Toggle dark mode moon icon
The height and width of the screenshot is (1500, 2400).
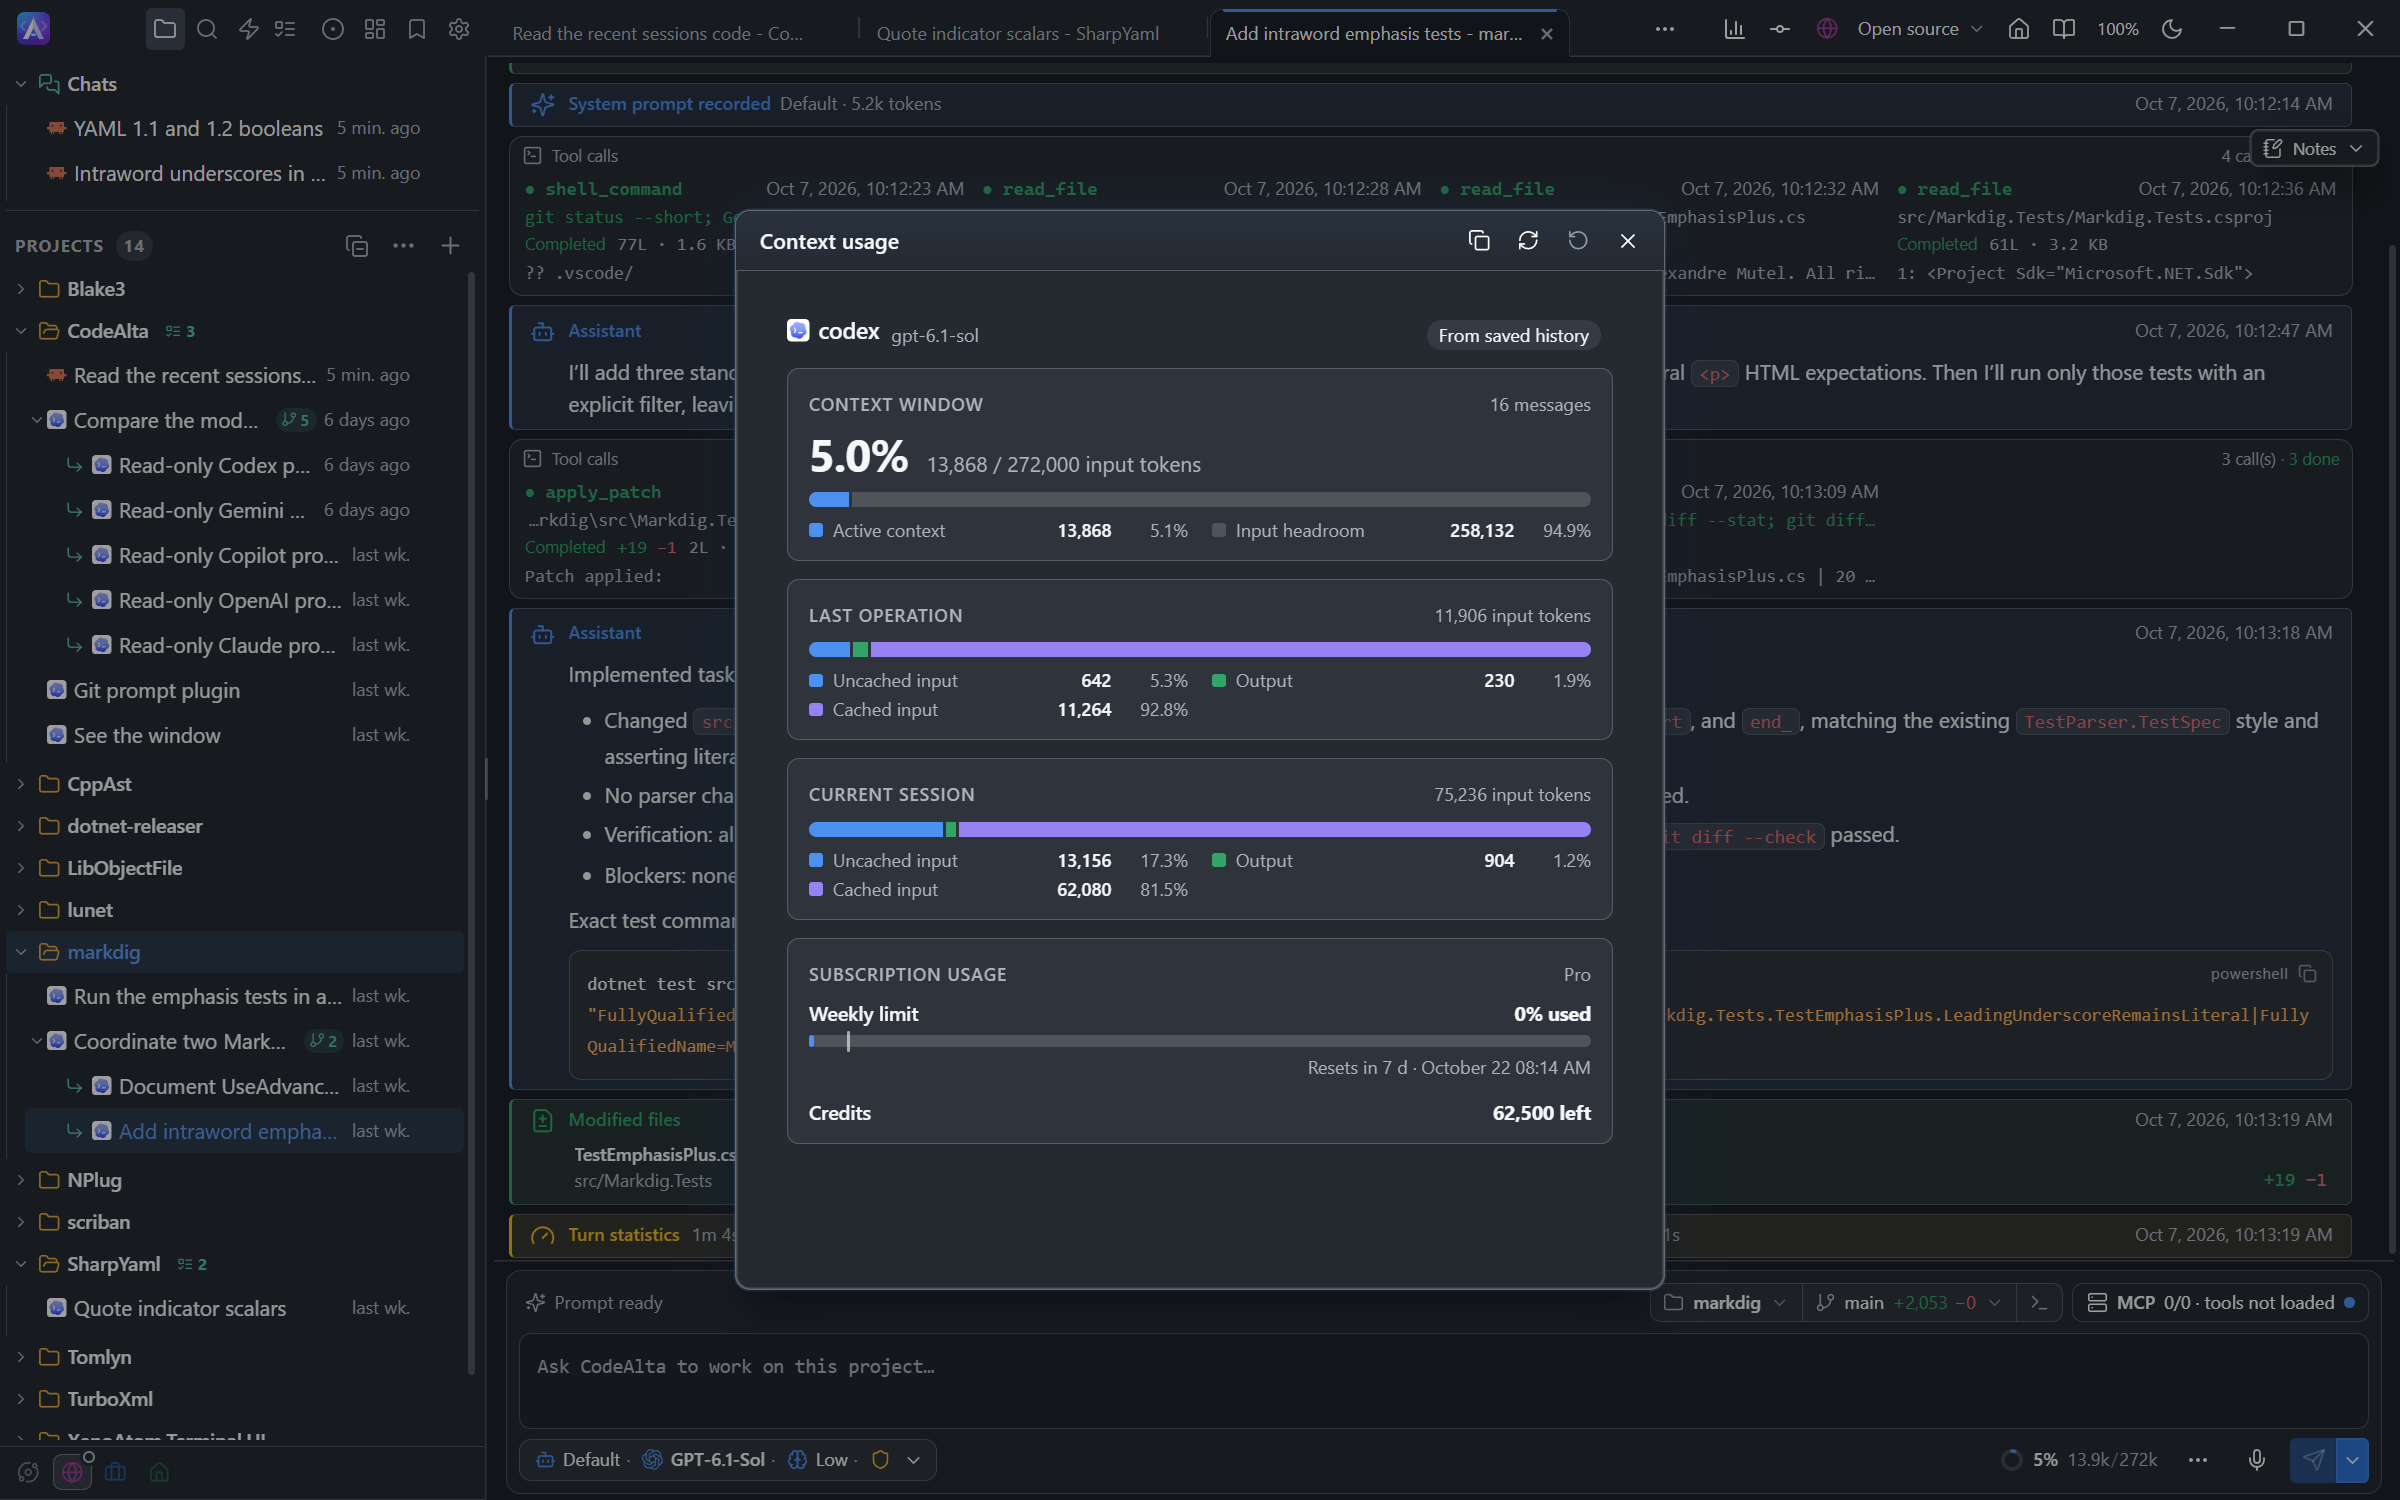2172,29
